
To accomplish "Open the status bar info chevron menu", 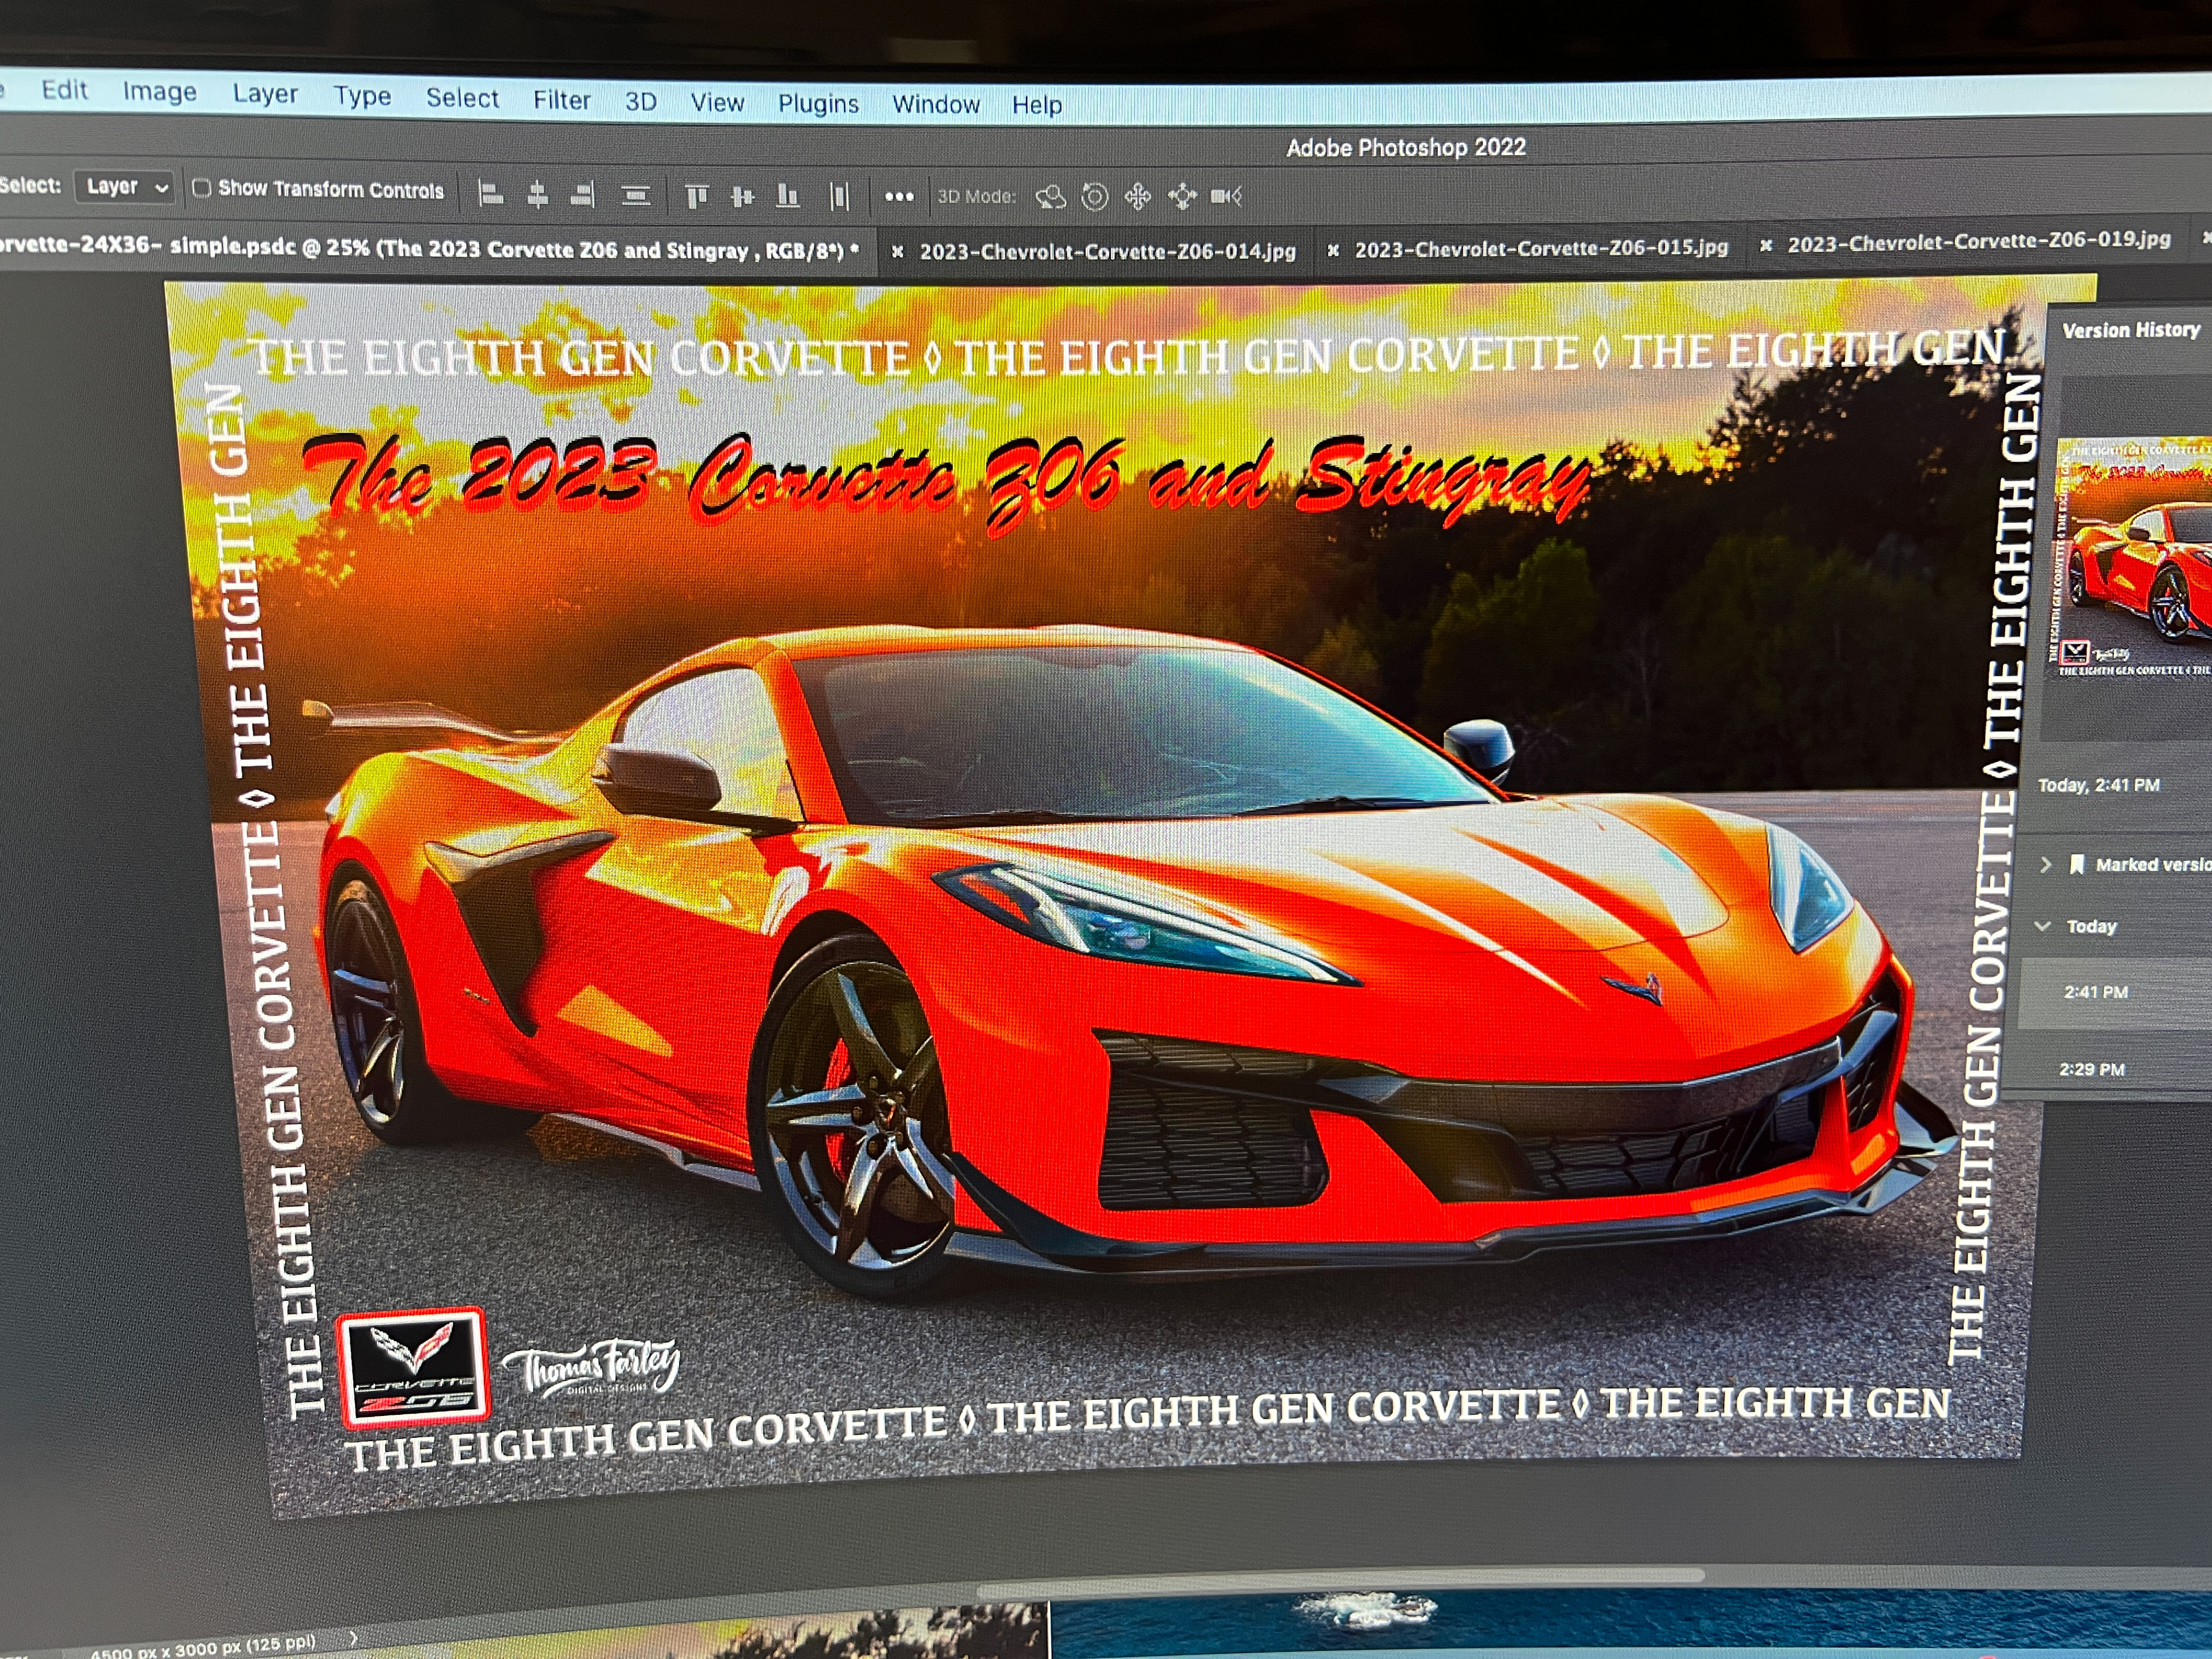I will (353, 1638).
